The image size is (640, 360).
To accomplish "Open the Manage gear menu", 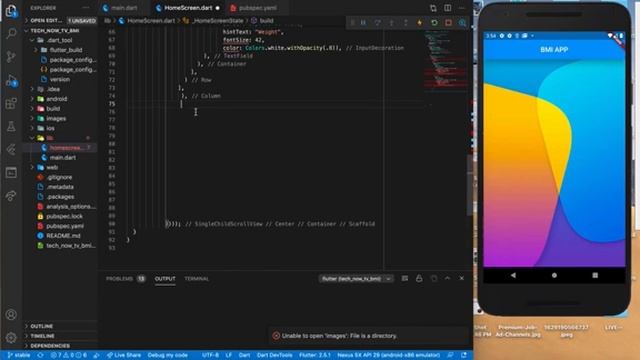I will [x=11, y=338].
